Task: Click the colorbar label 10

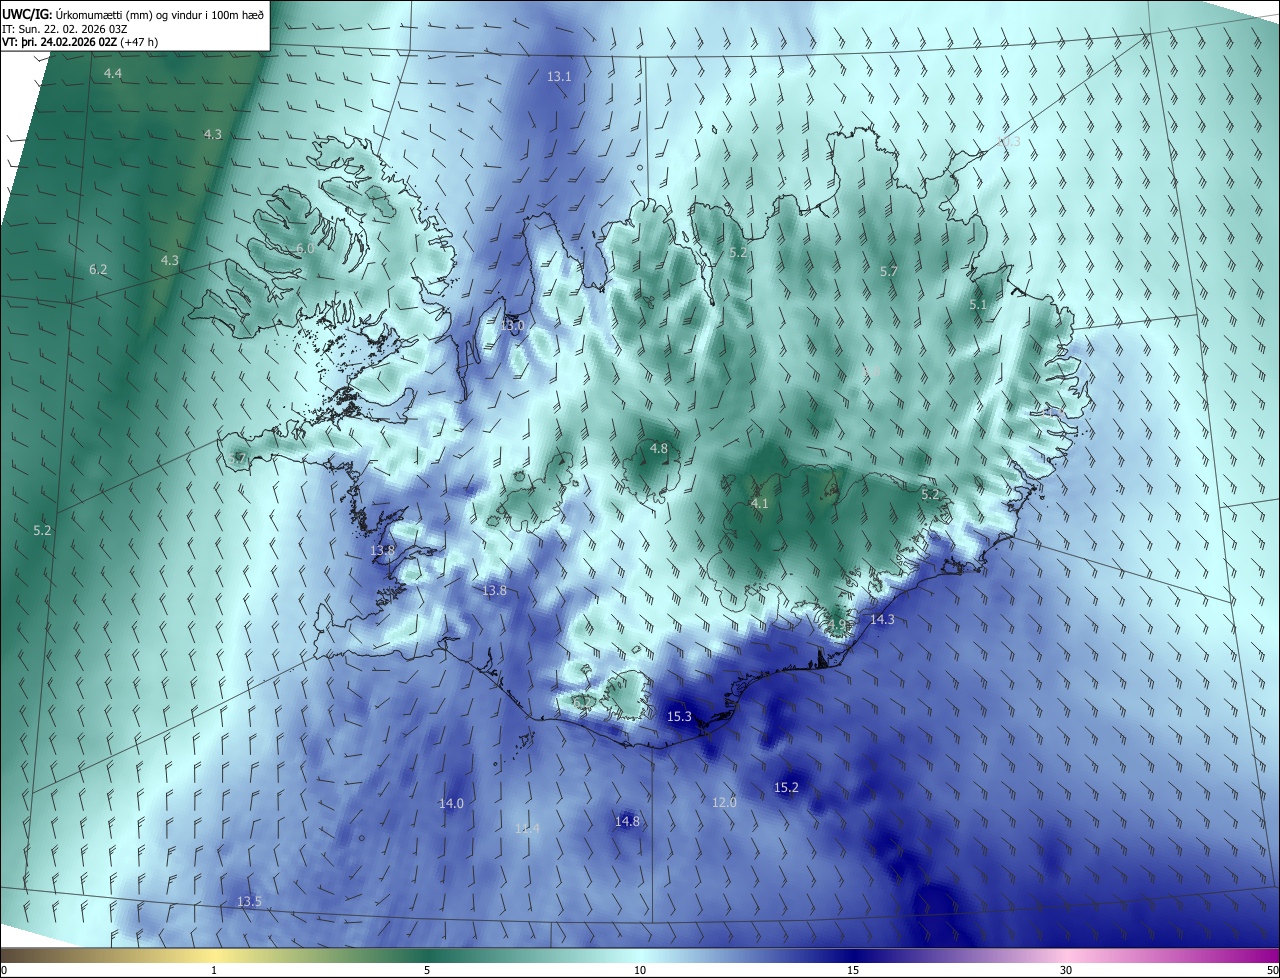Action: [640, 970]
